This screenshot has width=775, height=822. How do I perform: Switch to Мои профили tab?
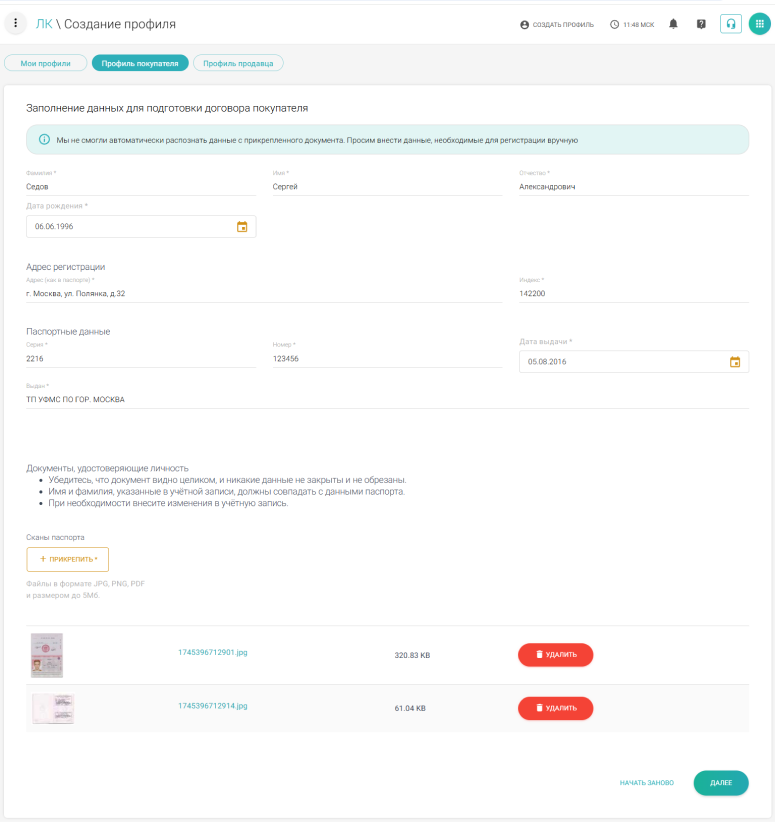pos(46,63)
